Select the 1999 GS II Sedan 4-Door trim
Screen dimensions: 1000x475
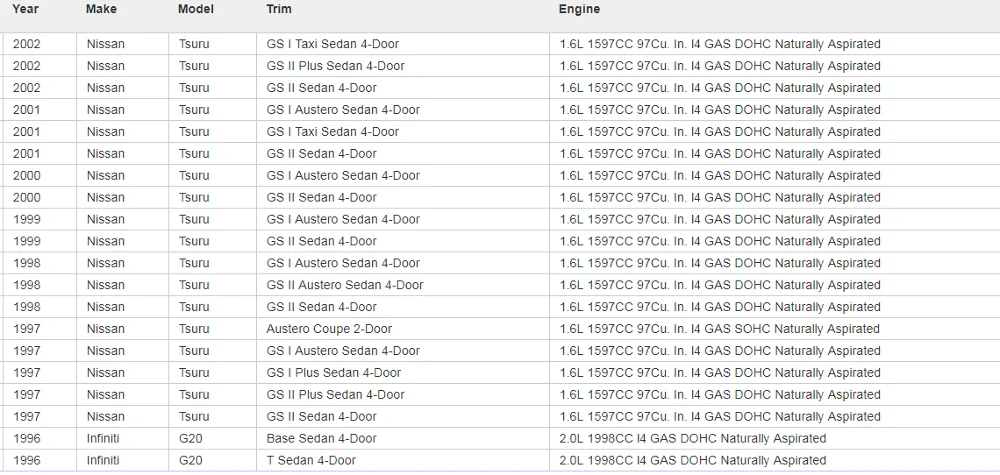click(321, 241)
